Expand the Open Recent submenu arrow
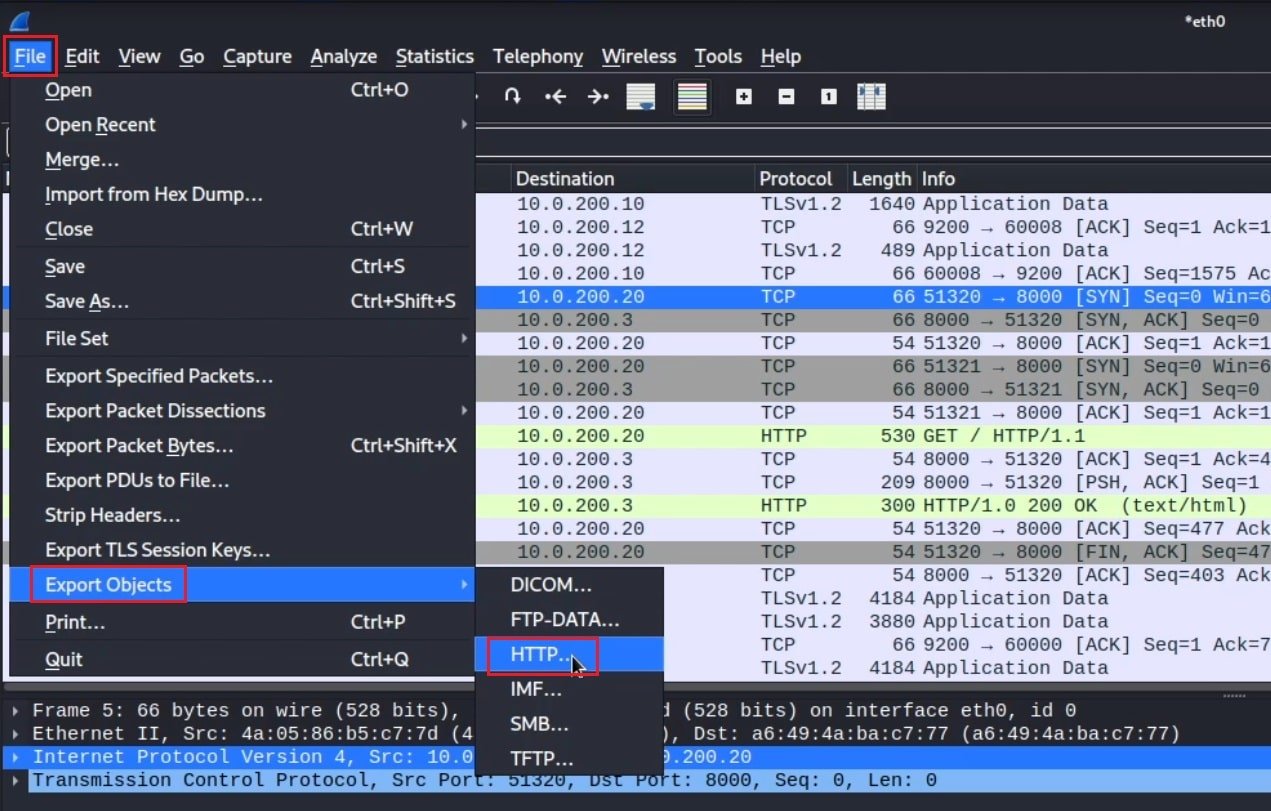Viewport: 1271px width, 811px height. [463, 125]
